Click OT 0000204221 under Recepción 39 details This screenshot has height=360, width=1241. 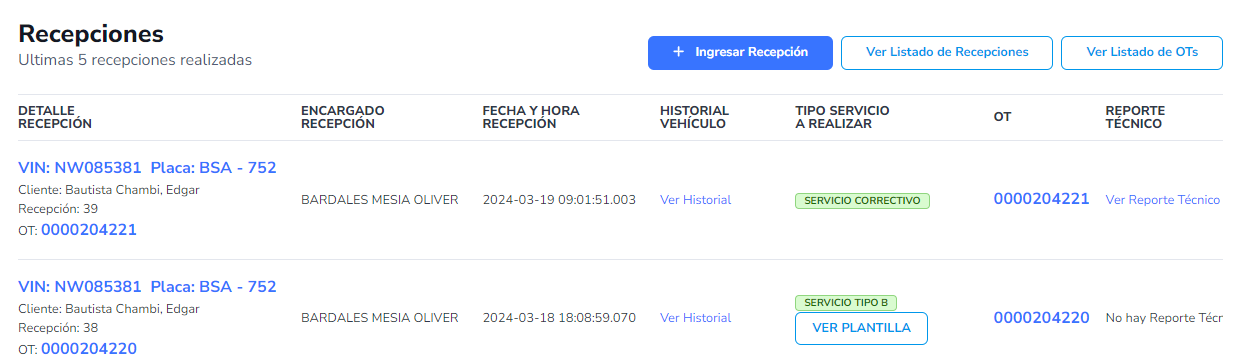89,230
